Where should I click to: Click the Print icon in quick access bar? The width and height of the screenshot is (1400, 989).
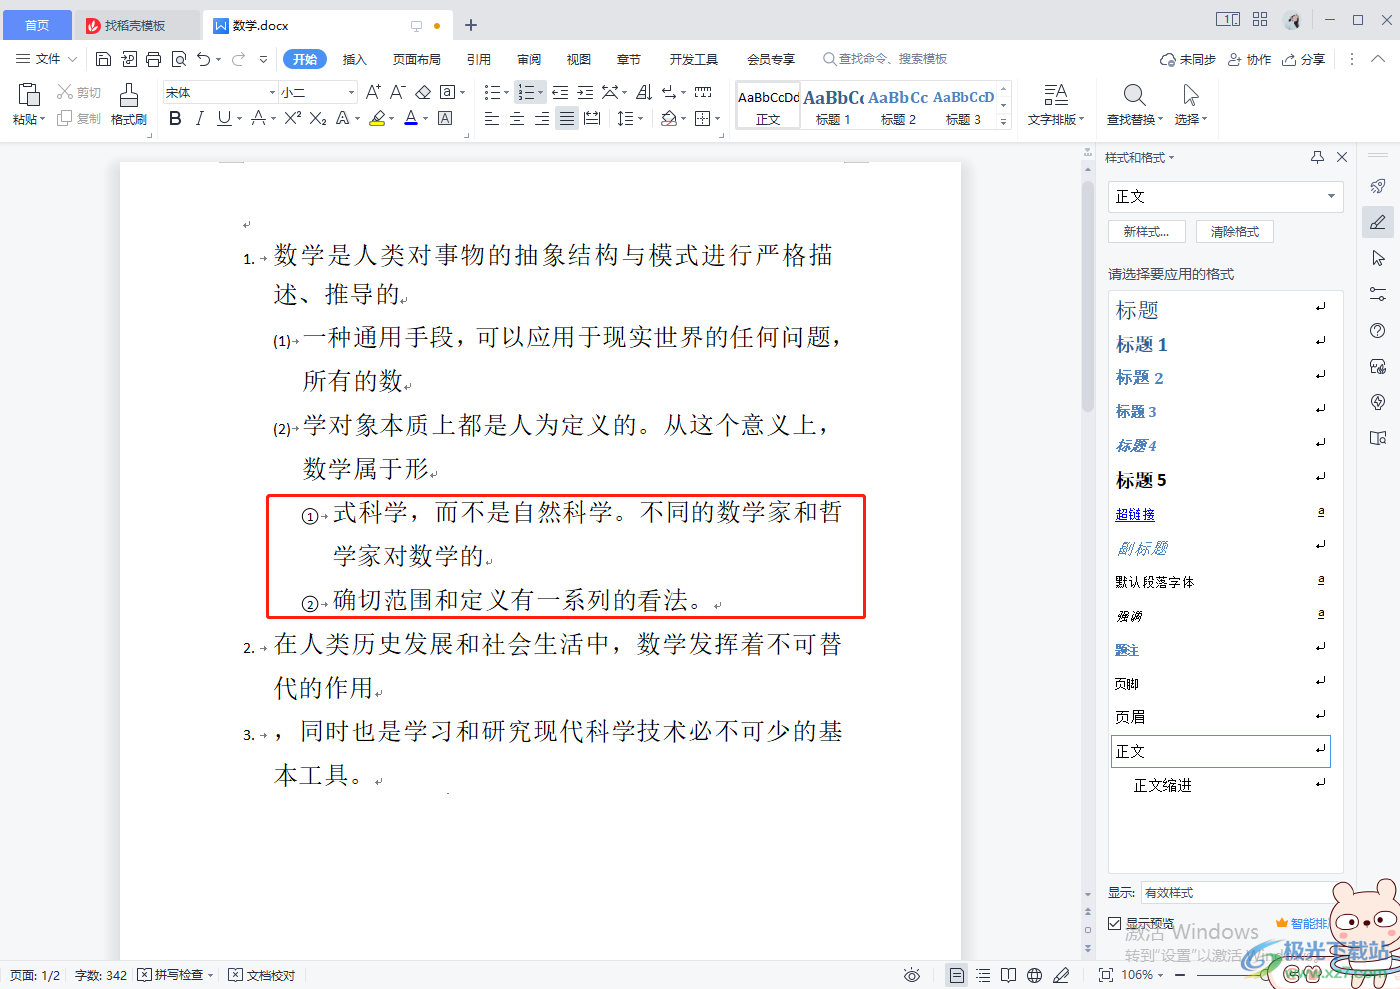click(153, 59)
